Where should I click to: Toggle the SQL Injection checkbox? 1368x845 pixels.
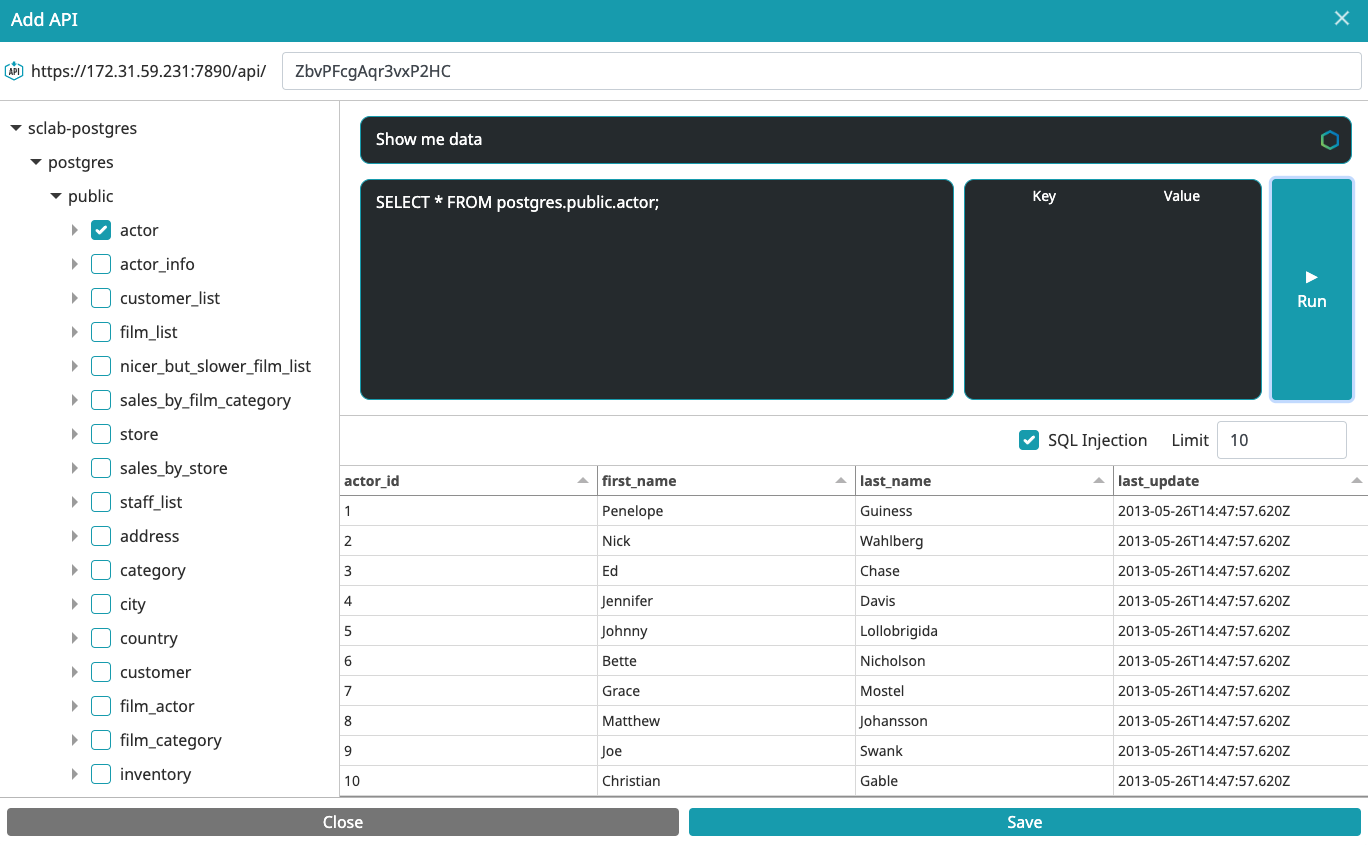(x=1029, y=440)
